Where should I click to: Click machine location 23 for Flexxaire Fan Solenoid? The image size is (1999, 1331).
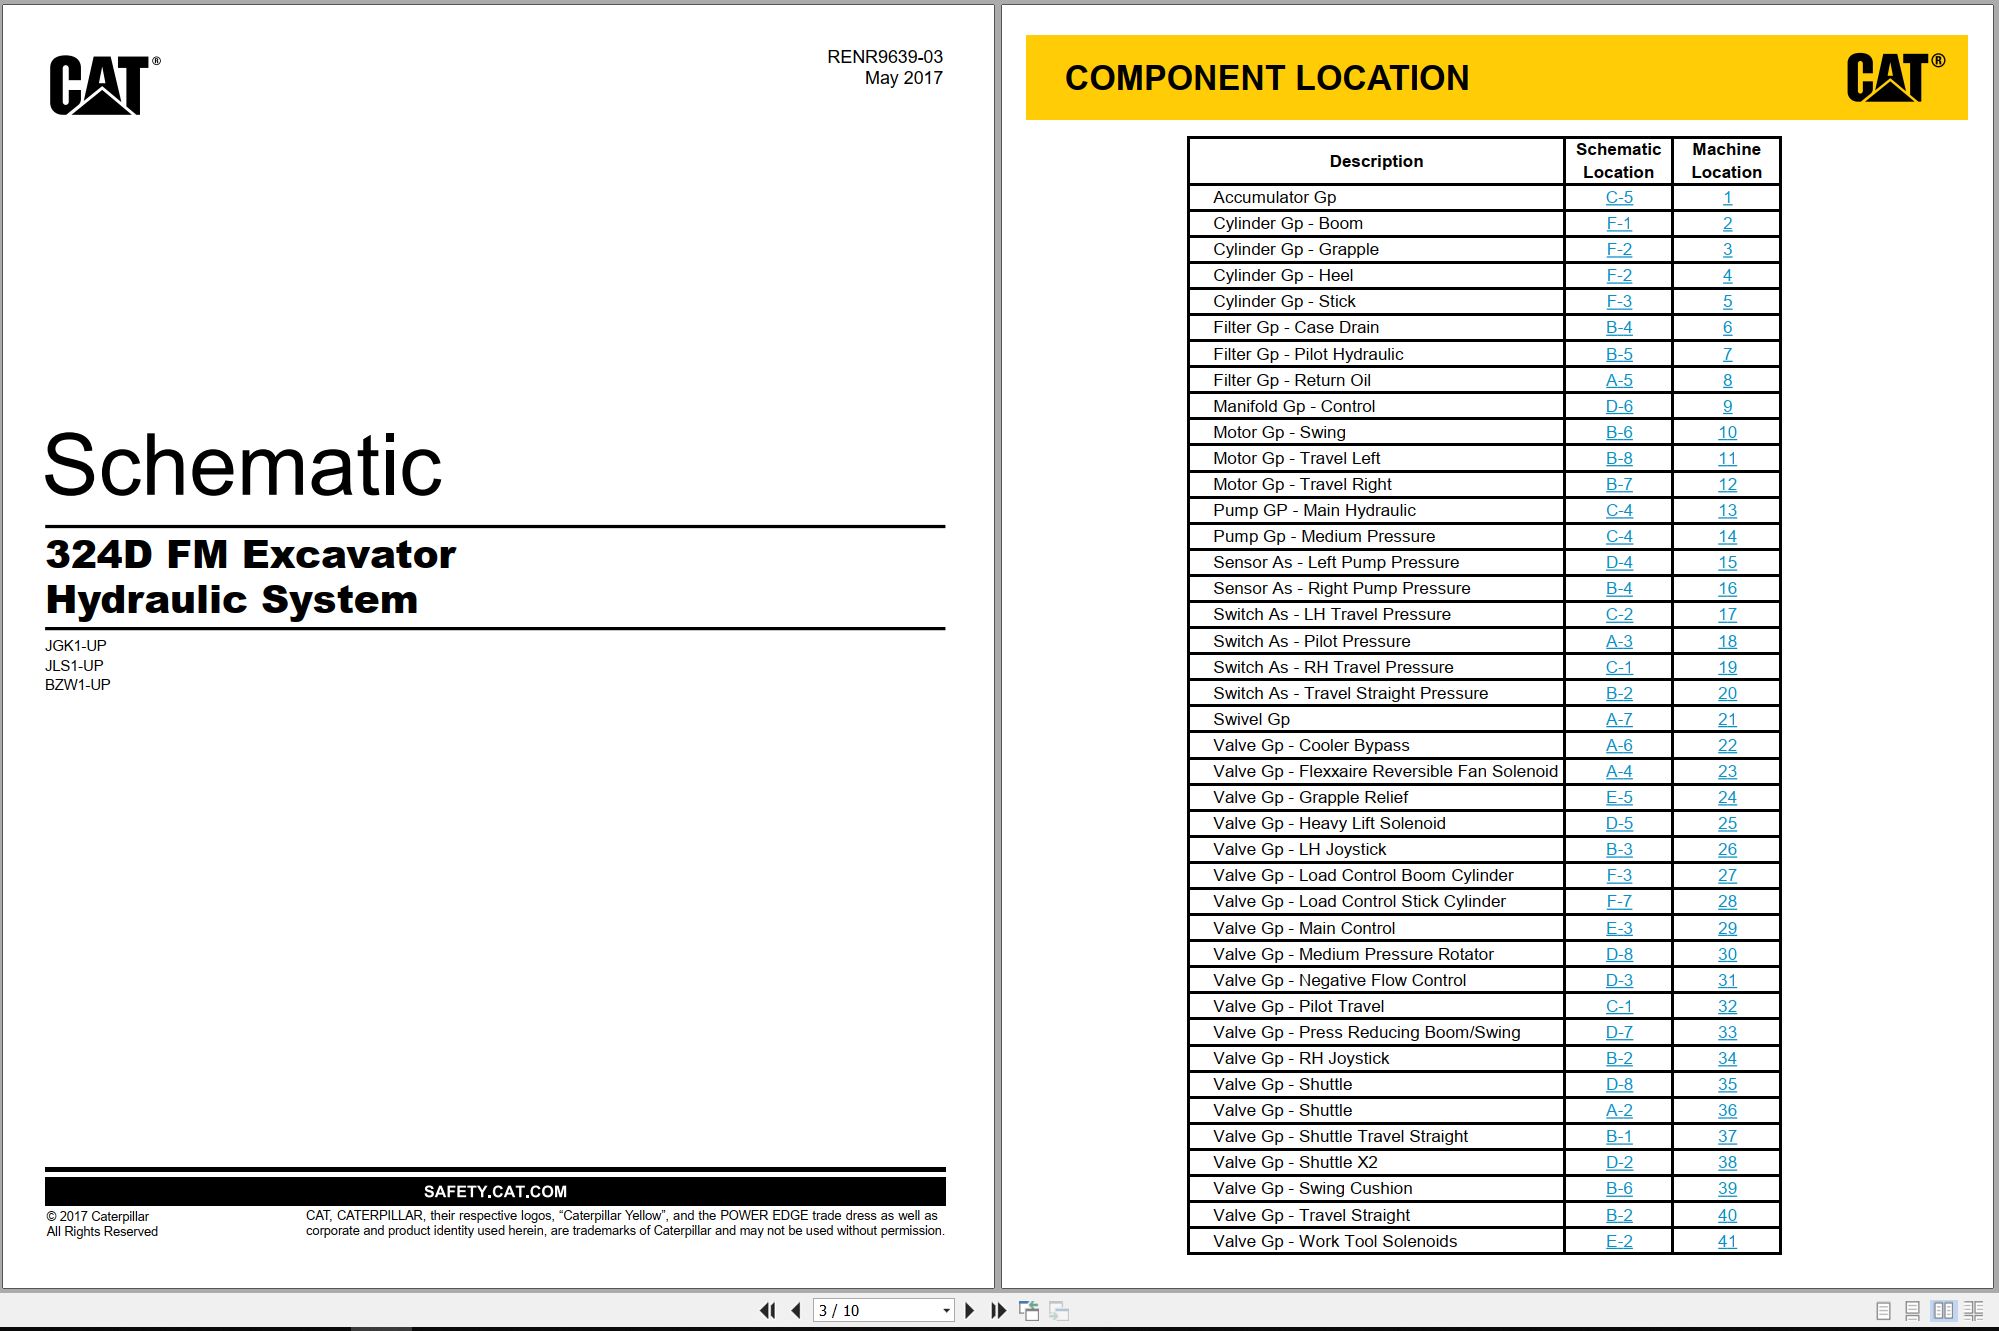(x=1727, y=771)
